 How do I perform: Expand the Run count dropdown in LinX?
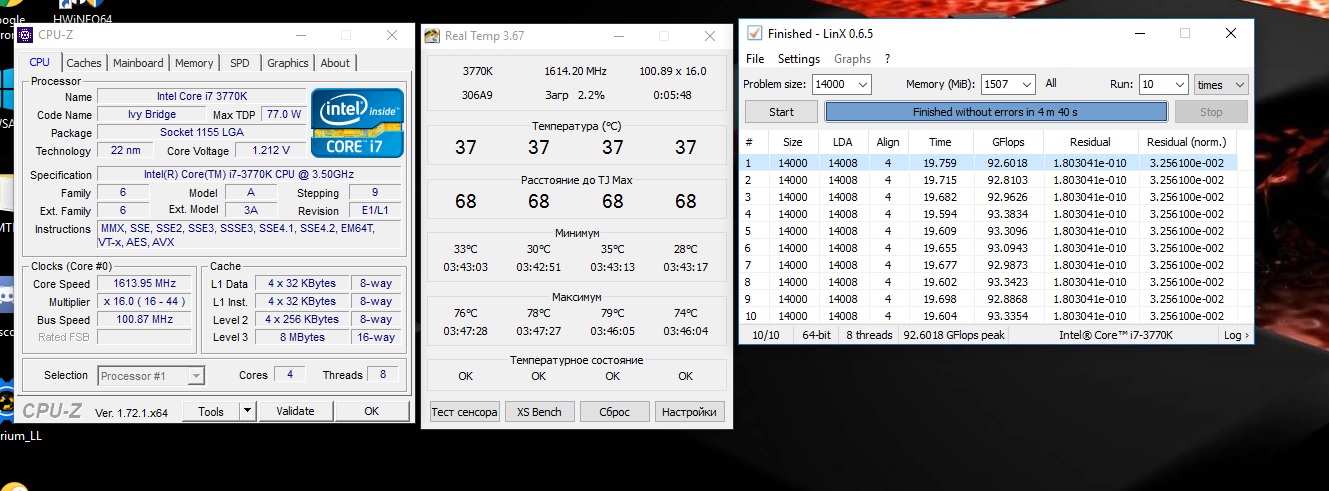pyautogui.click(x=1178, y=85)
